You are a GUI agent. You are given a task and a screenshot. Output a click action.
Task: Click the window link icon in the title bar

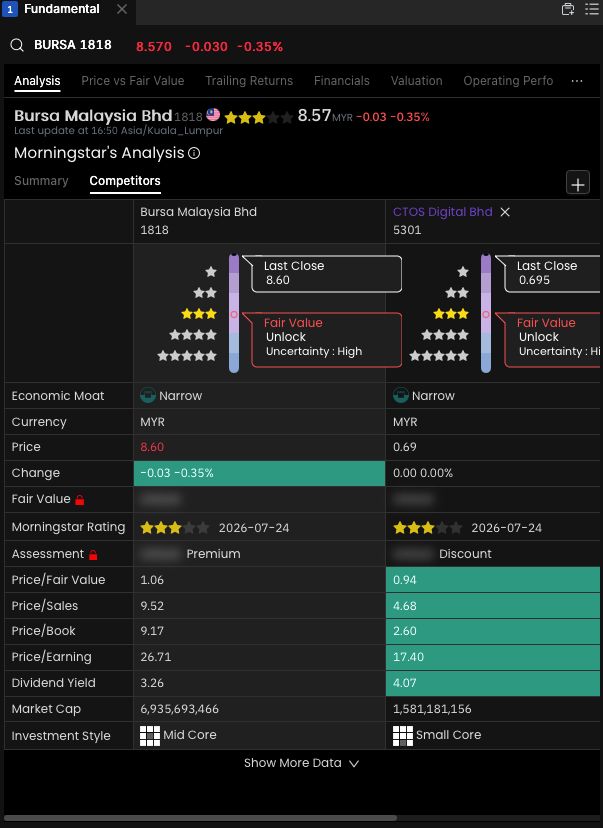[568, 9]
